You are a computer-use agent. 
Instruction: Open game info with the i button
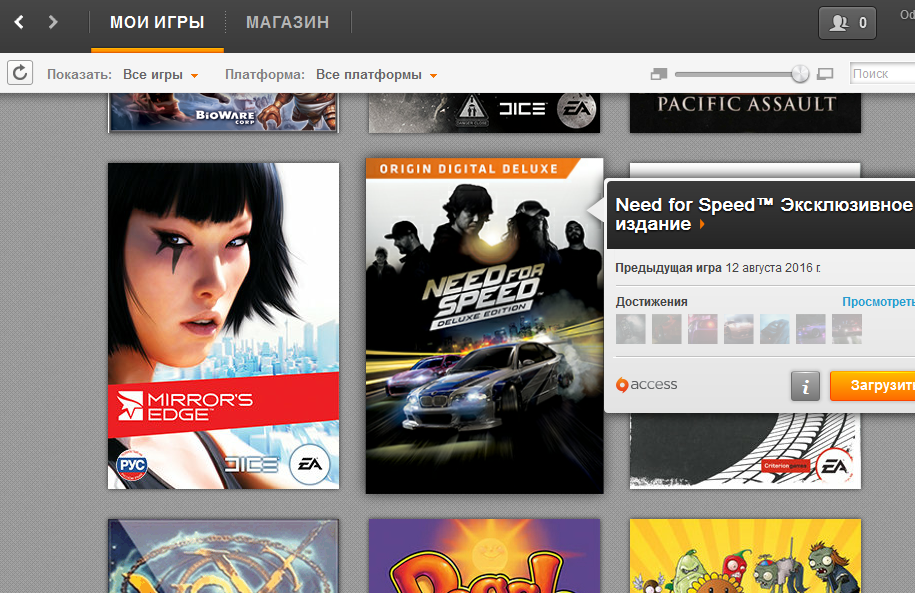pyautogui.click(x=805, y=385)
